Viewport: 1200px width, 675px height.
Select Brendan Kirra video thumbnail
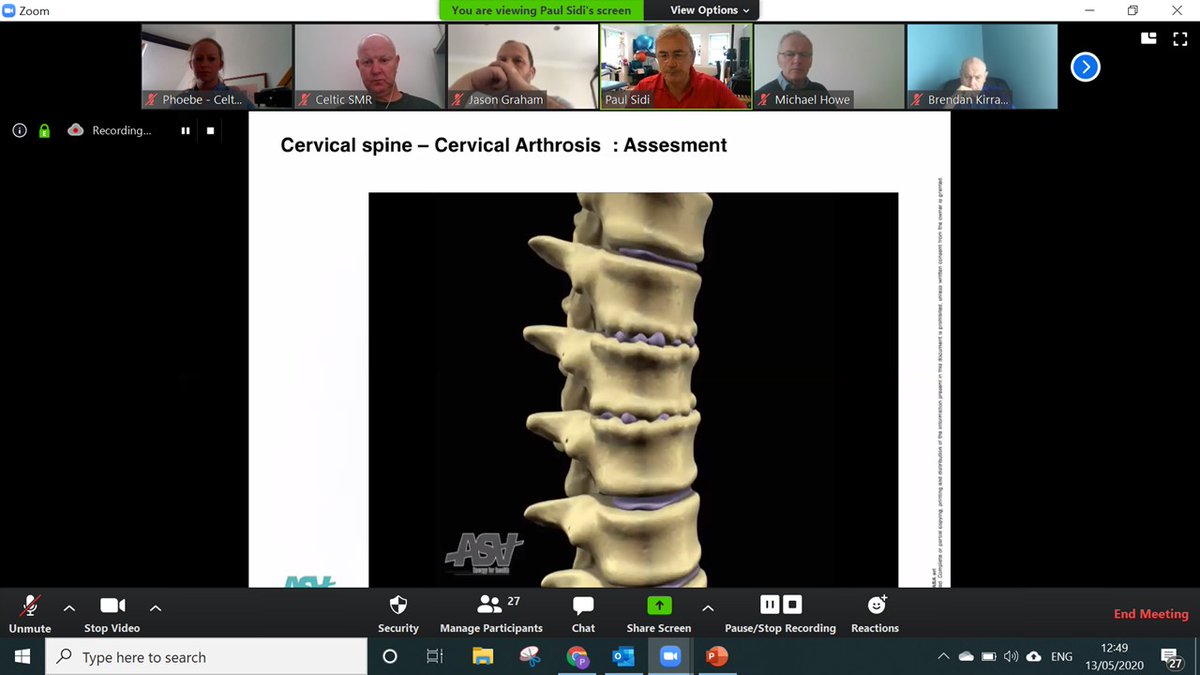pos(982,66)
